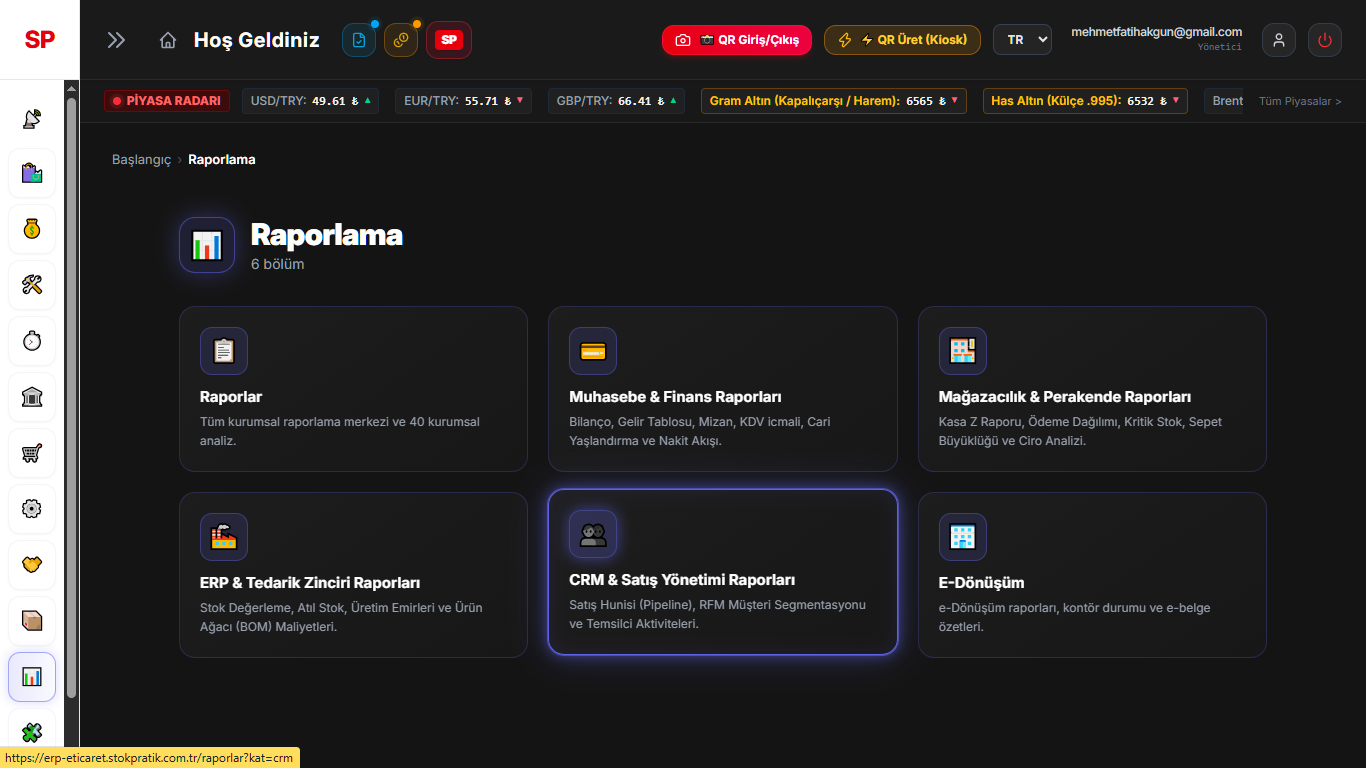The height and width of the screenshot is (768, 1366).
Task: Open the handshake sidebar module
Action: coord(32,566)
